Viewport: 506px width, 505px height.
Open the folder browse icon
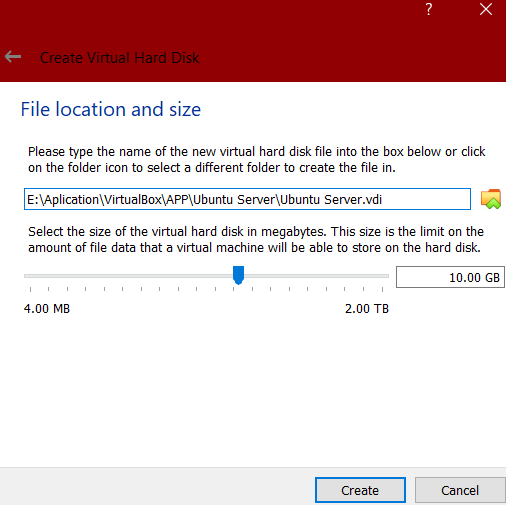pos(491,199)
